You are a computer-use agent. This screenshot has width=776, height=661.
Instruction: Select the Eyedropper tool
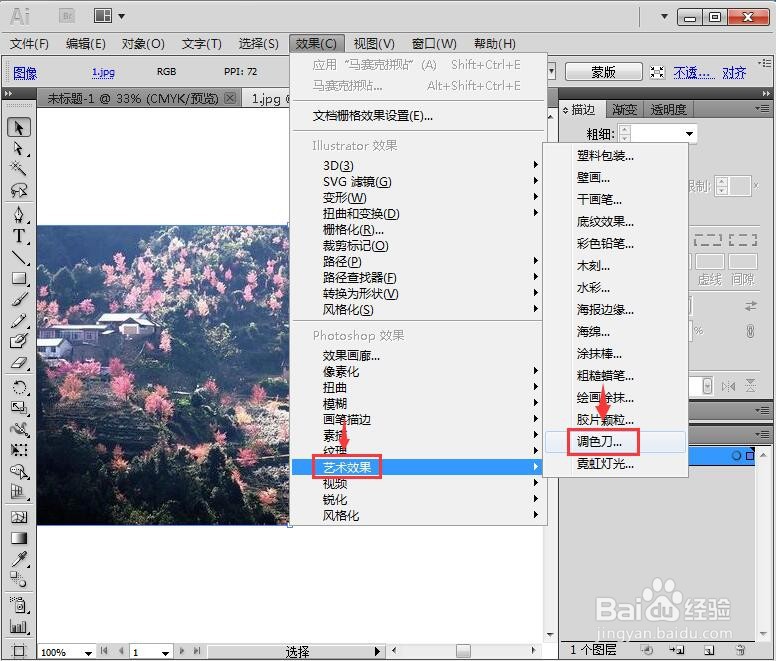pyautogui.click(x=19, y=559)
